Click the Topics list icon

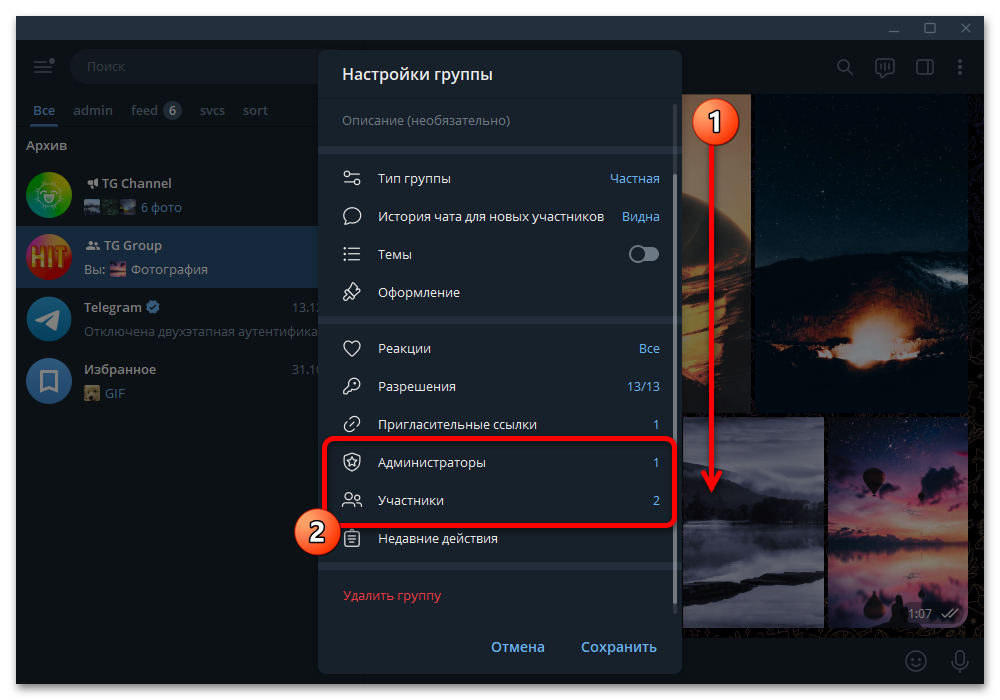(x=351, y=254)
